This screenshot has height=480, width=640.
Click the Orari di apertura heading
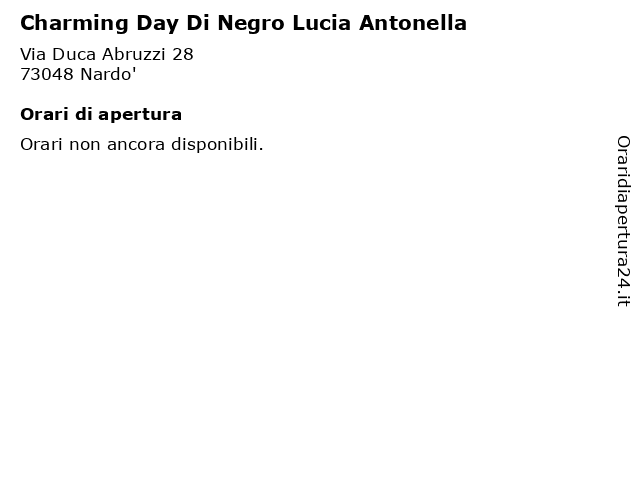click(x=101, y=115)
